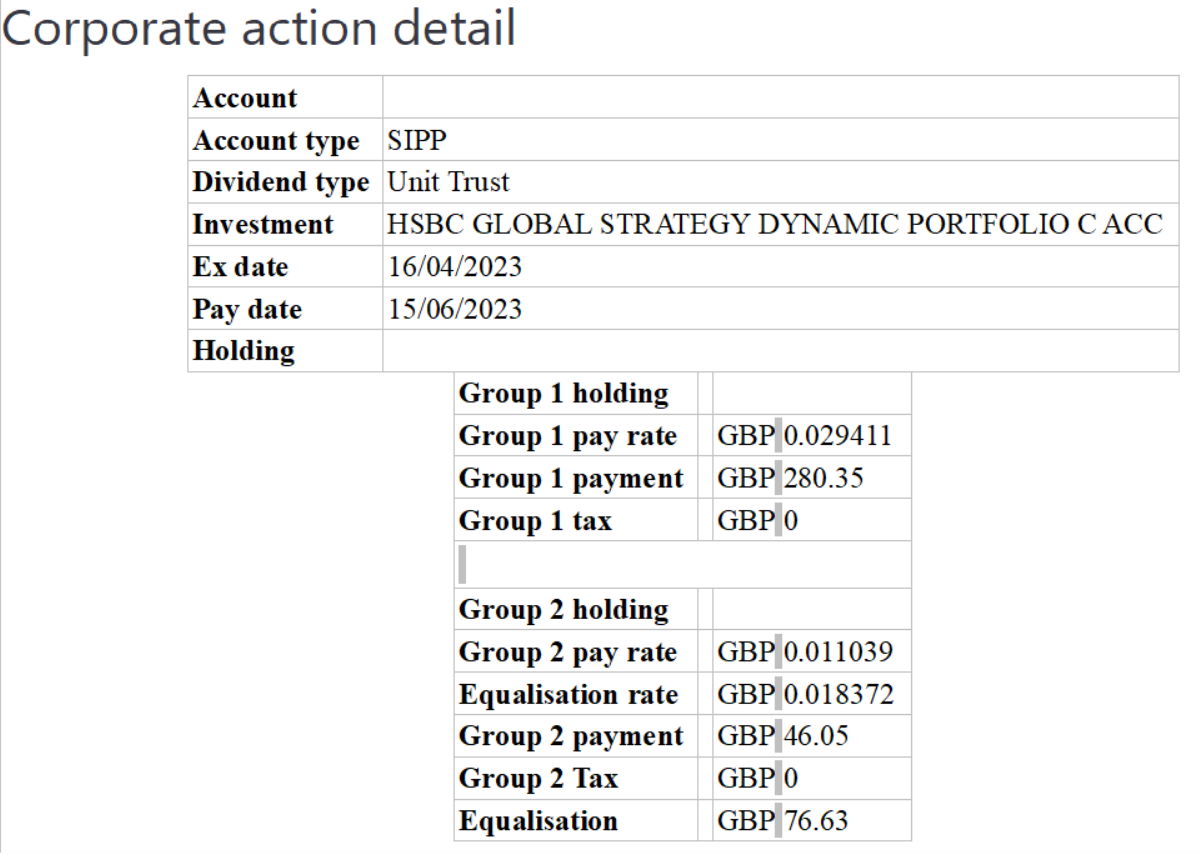The width and height of the screenshot is (1201, 854).
Task: Click the 'SIPP' account type value
Action: tap(417, 141)
